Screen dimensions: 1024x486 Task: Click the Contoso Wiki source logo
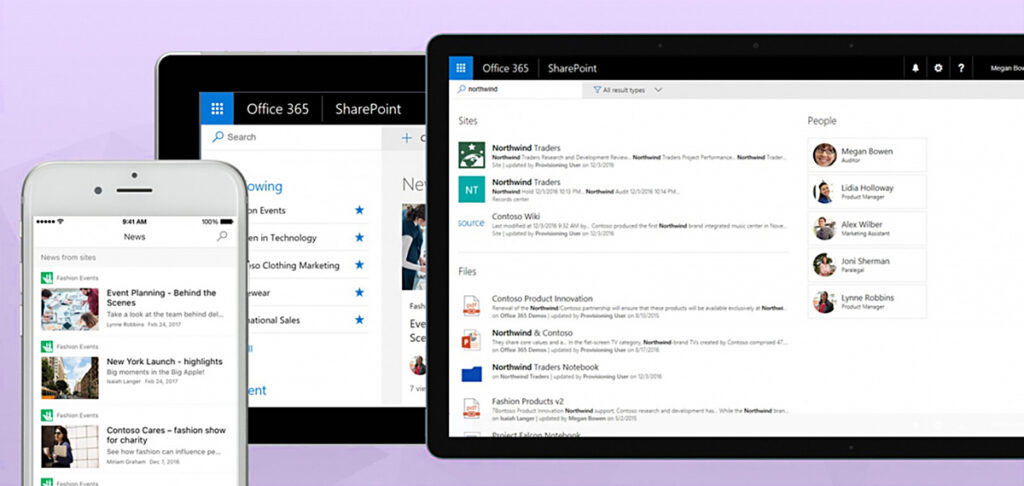click(471, 223)
